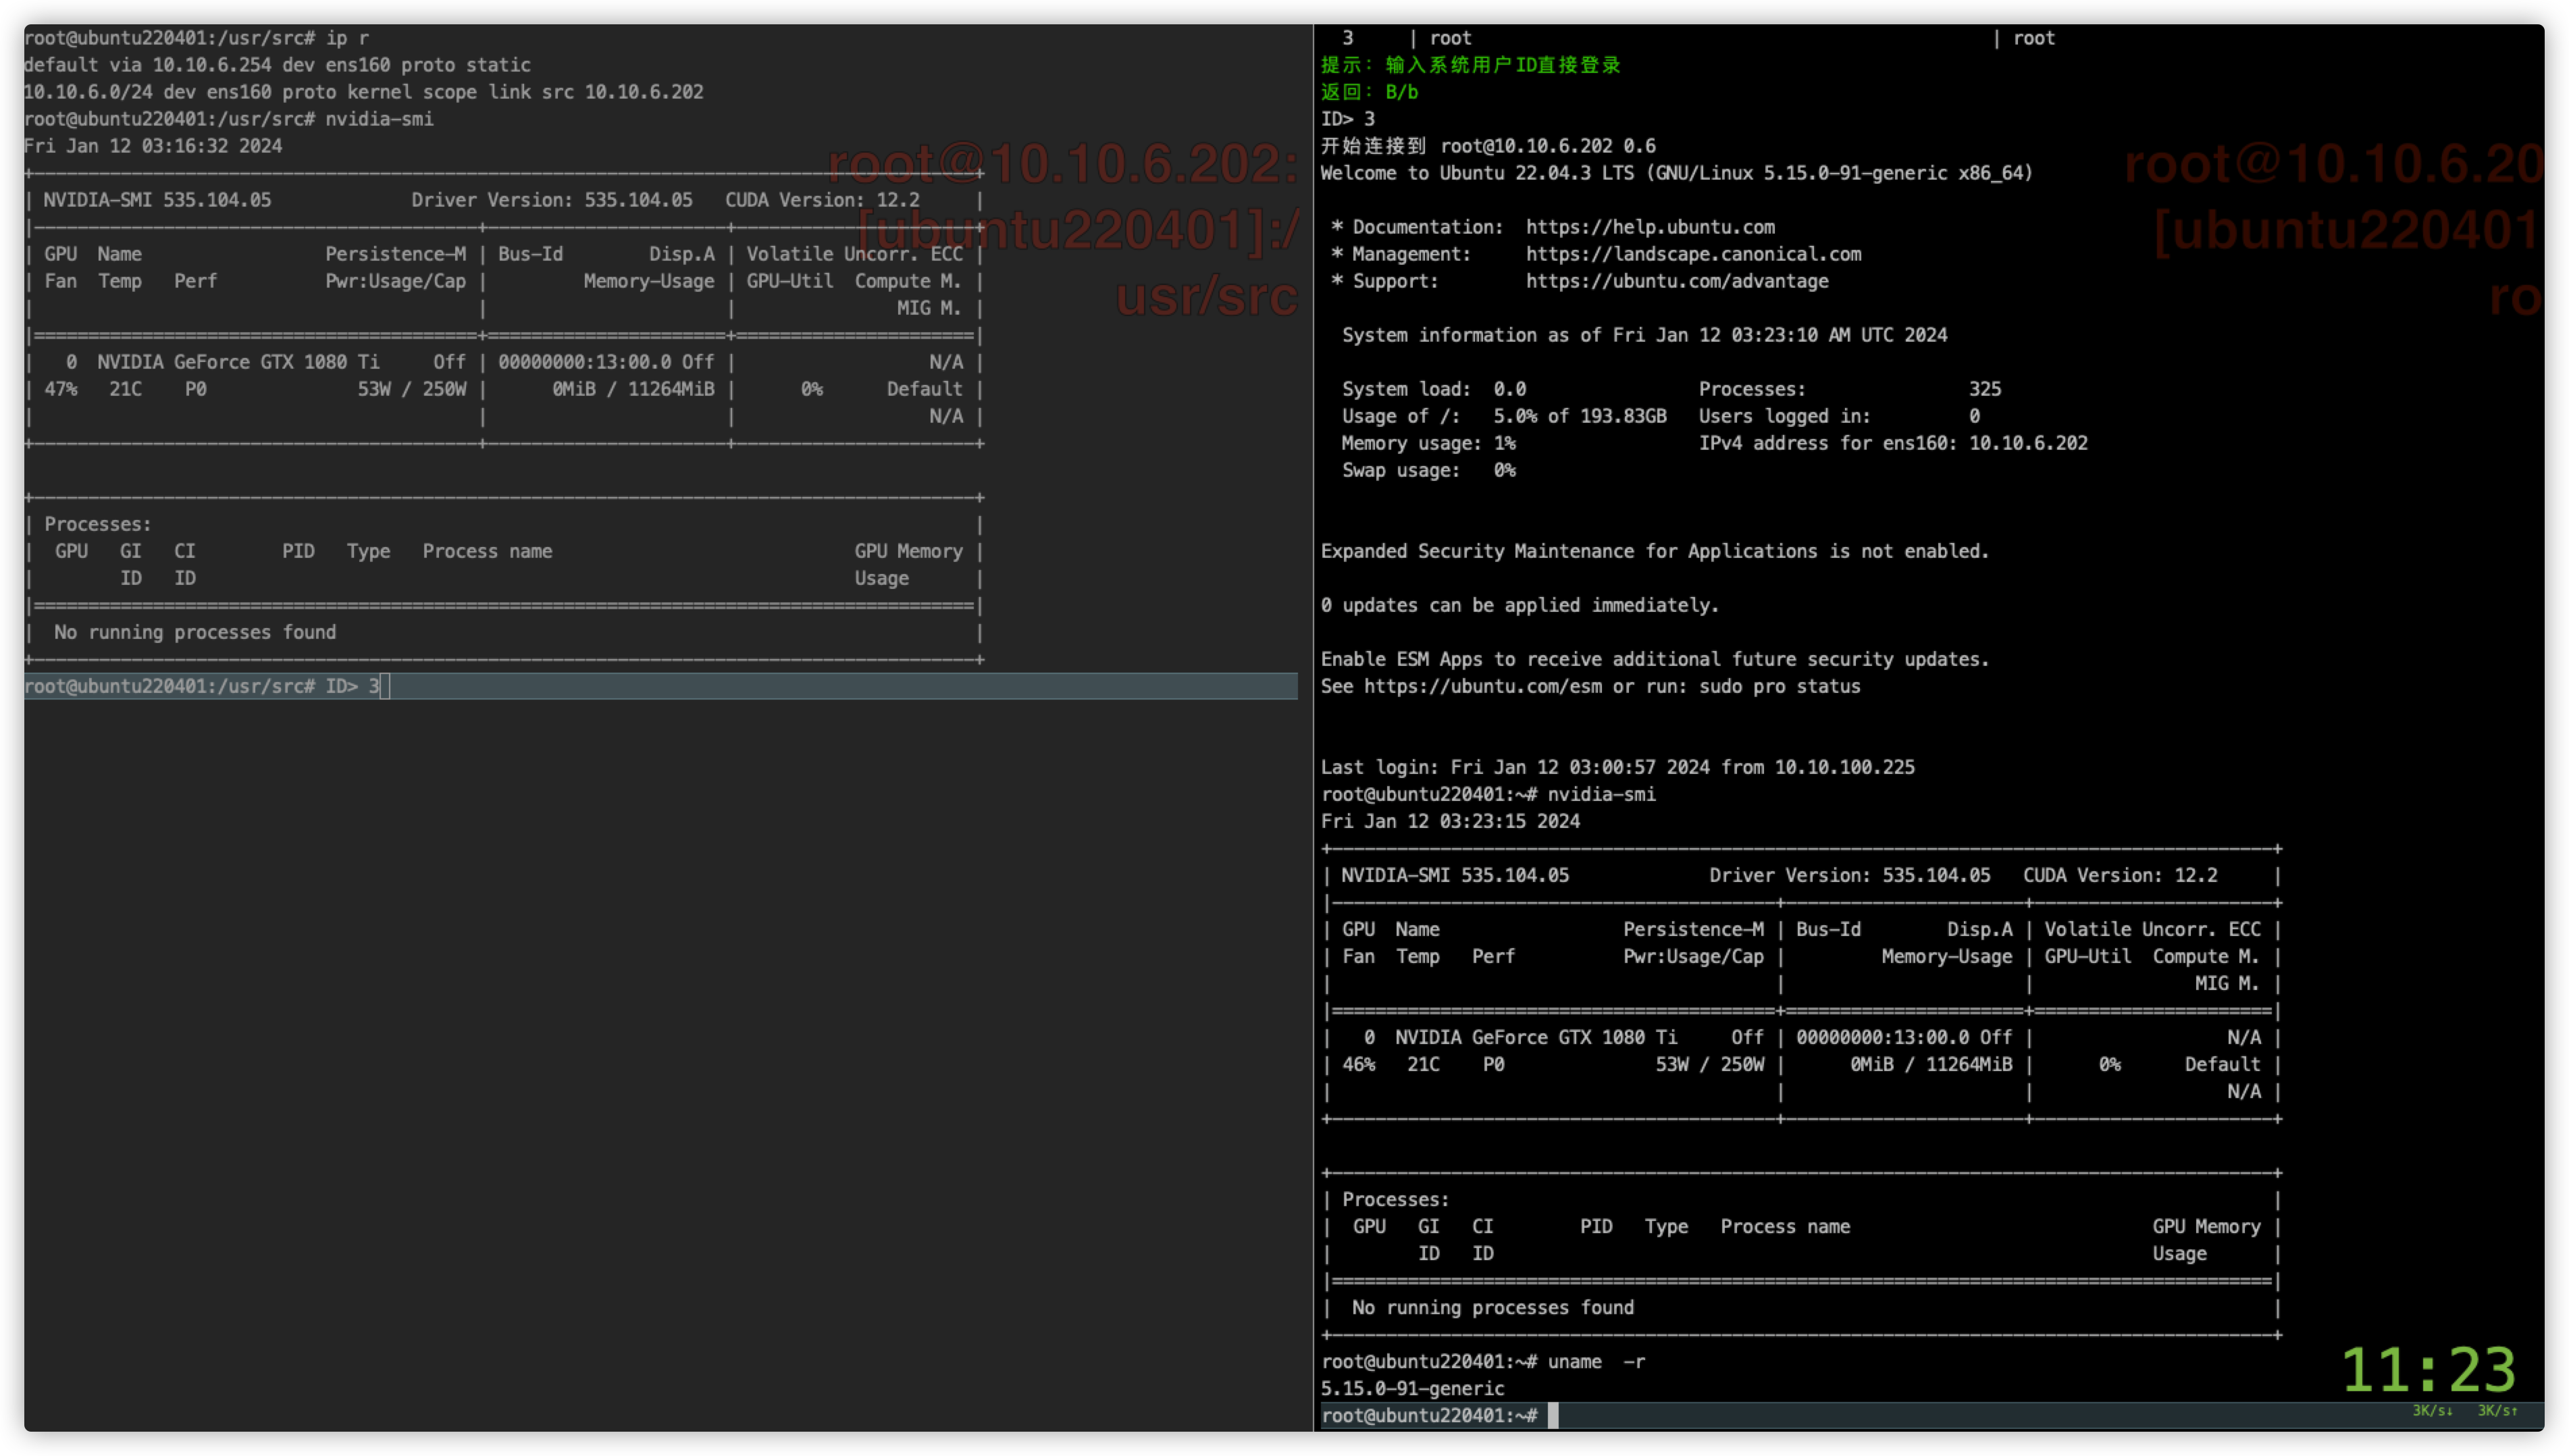
Task: Click the "Memory usage: 1%" entry
Action: (1428, 443)
